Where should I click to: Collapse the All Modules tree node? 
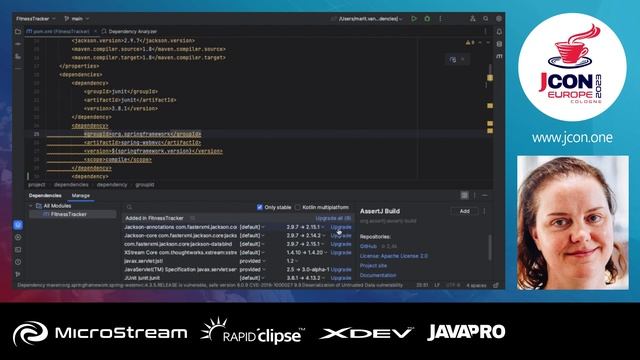31,206
